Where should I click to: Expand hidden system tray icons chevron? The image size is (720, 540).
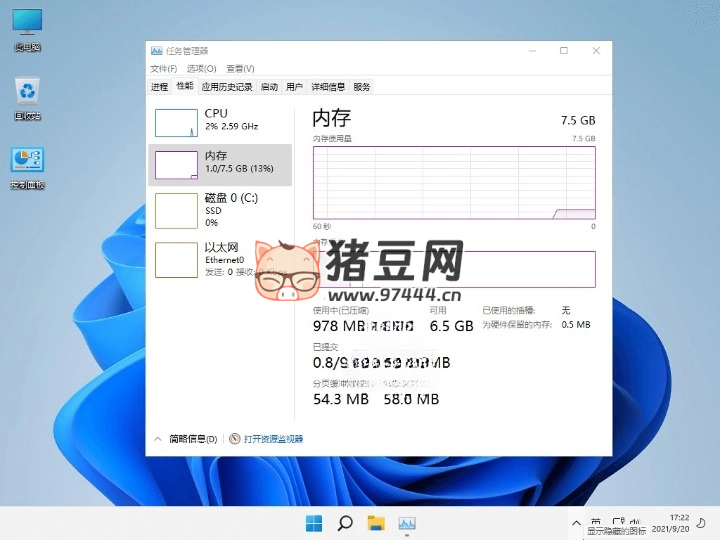pyautogui.click(x=575, y=523)
